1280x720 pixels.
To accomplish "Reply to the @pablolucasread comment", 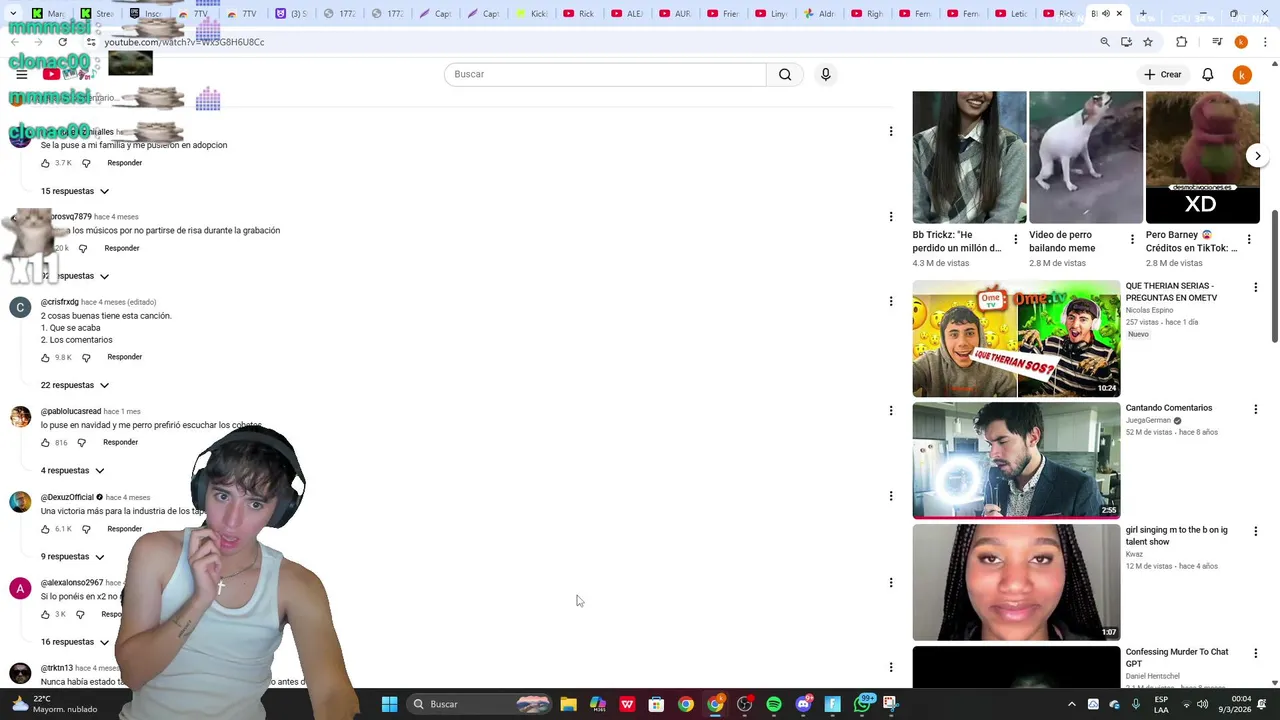I will (120, 442).
